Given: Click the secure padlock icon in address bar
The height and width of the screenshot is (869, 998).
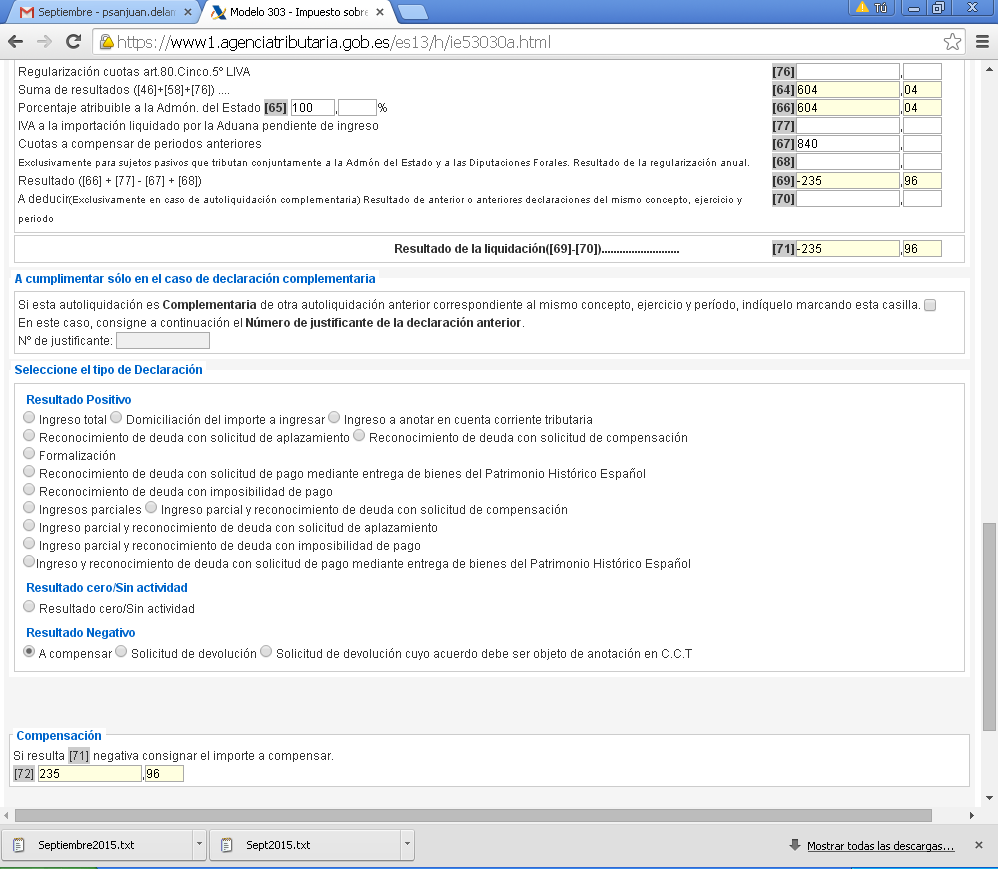Looking at the screenshot, I should click(106, 43).
